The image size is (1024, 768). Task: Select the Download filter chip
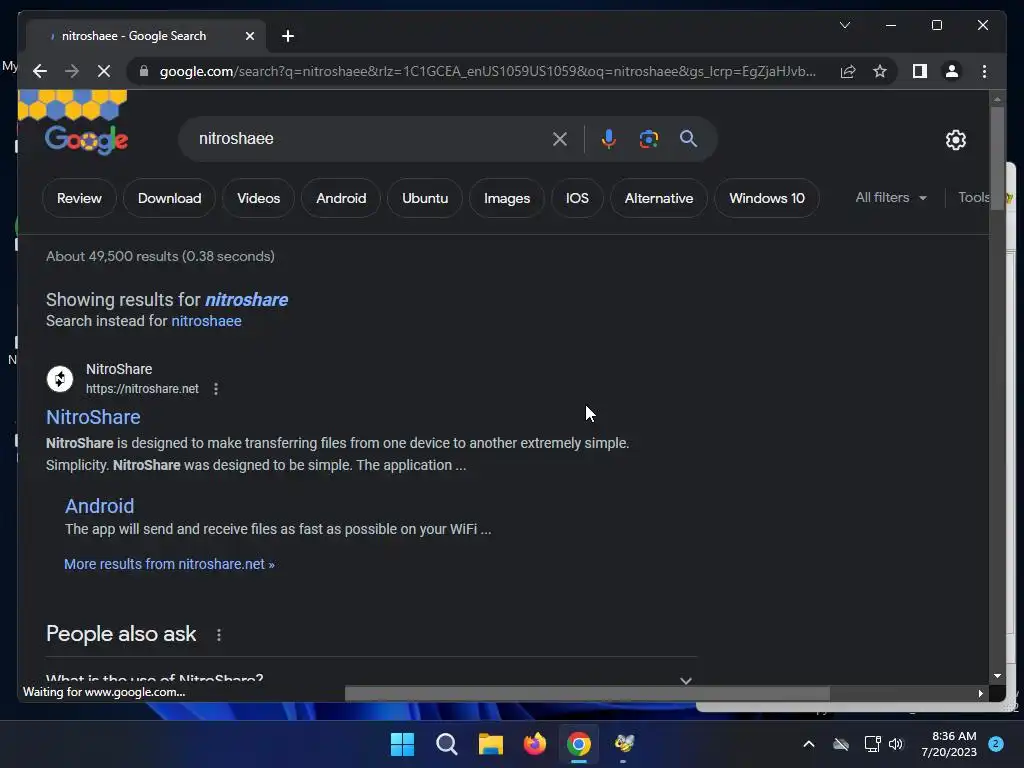pos(169,198)
